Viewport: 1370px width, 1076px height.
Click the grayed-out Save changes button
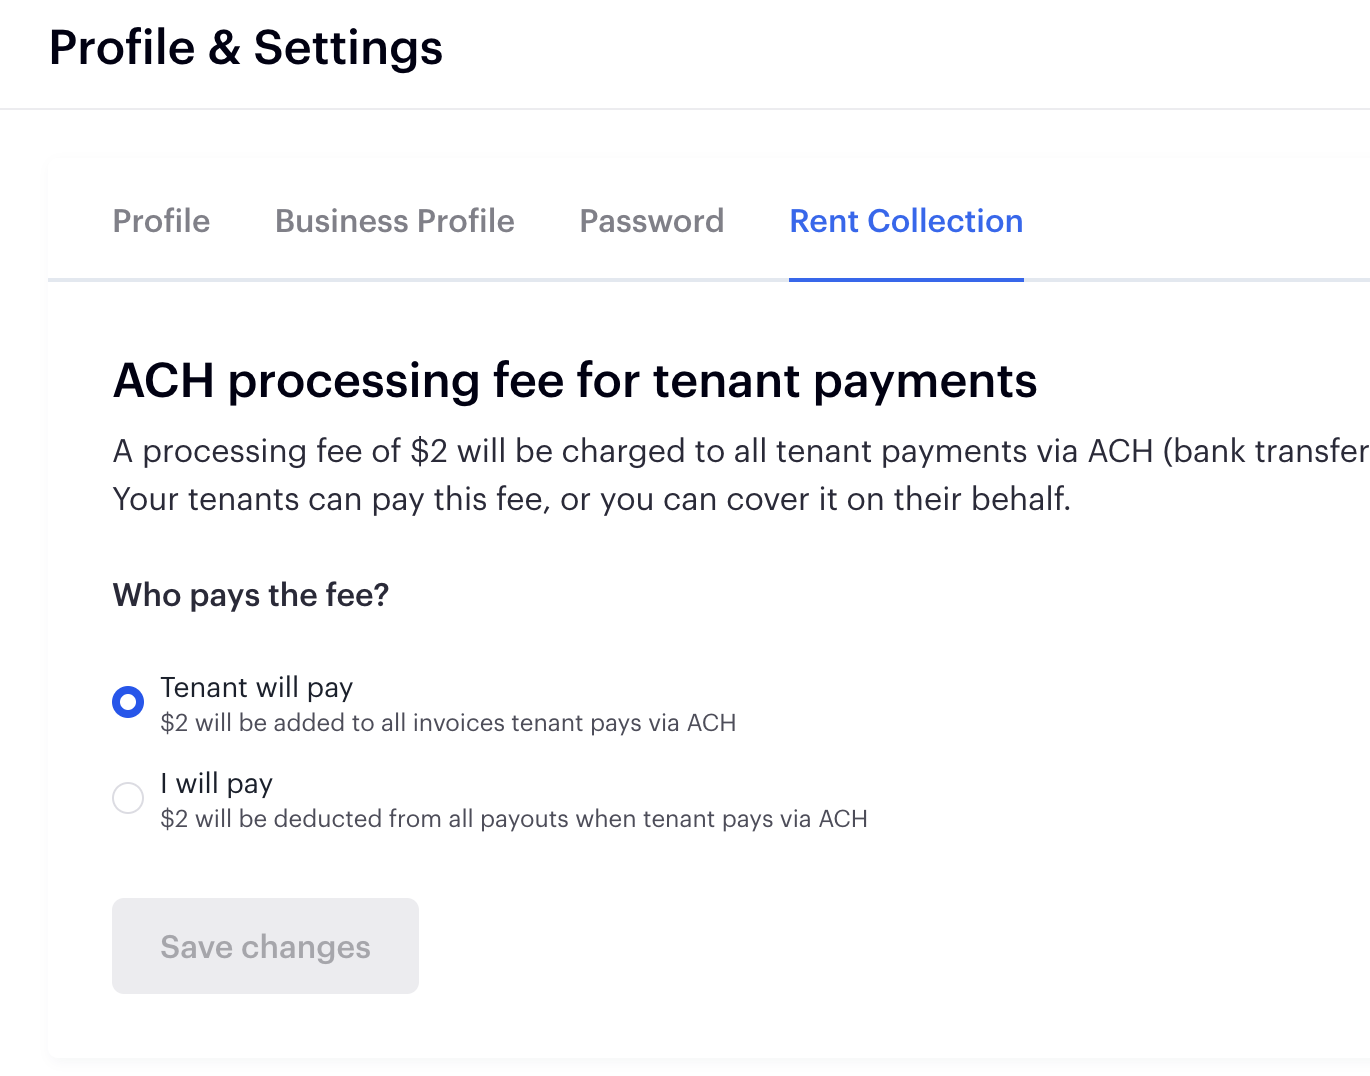pyautogui.click(x=265, y=946)
